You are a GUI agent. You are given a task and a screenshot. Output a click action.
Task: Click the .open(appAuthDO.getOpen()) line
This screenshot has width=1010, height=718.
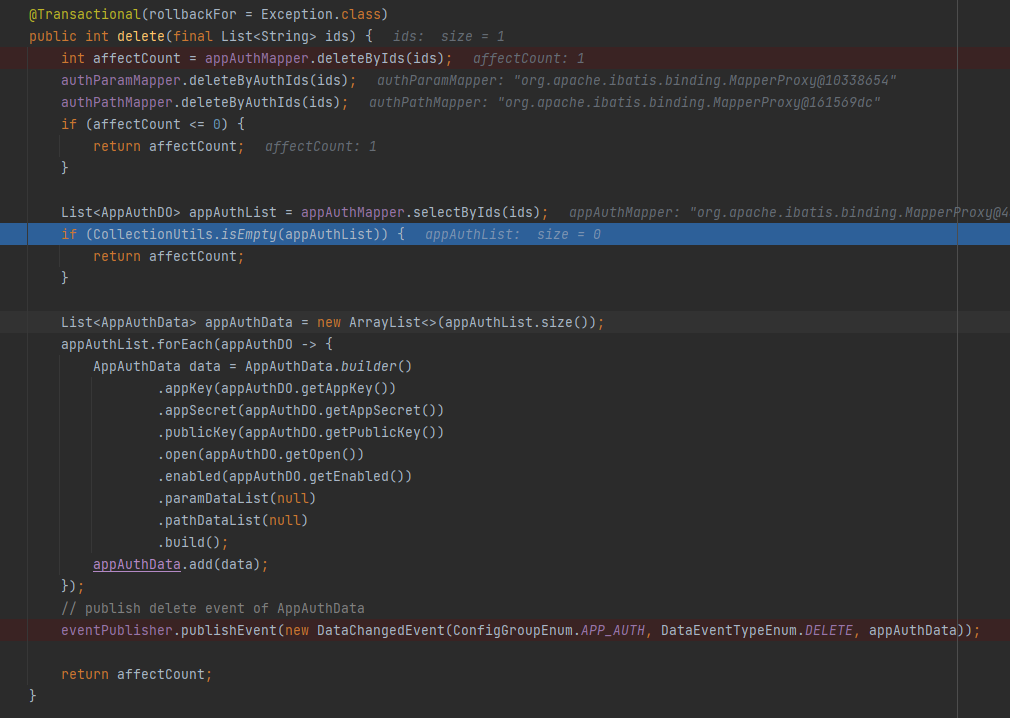(x=261, y=454)
